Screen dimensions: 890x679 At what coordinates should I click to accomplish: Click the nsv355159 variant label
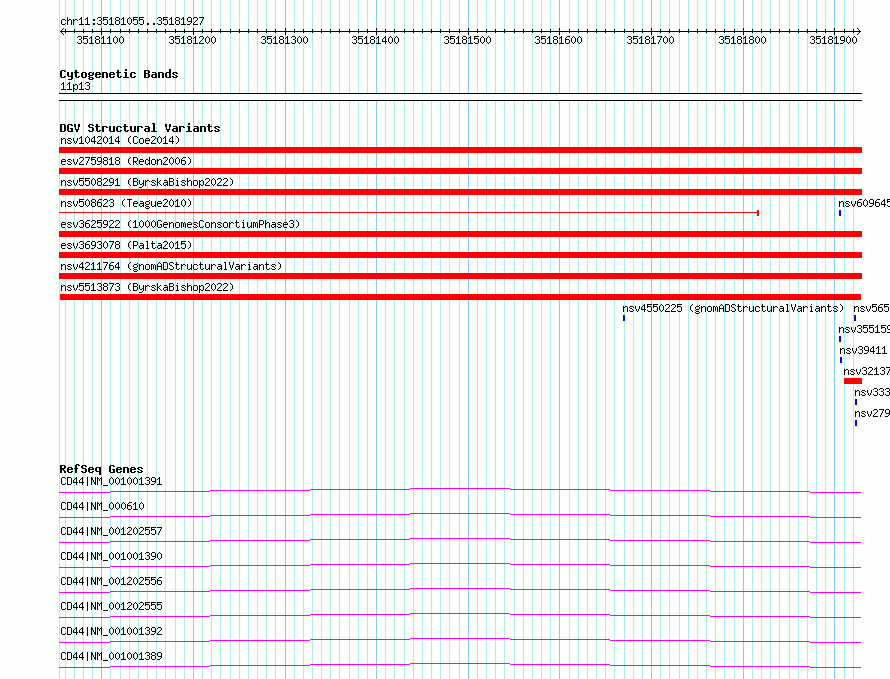[864, 329]
